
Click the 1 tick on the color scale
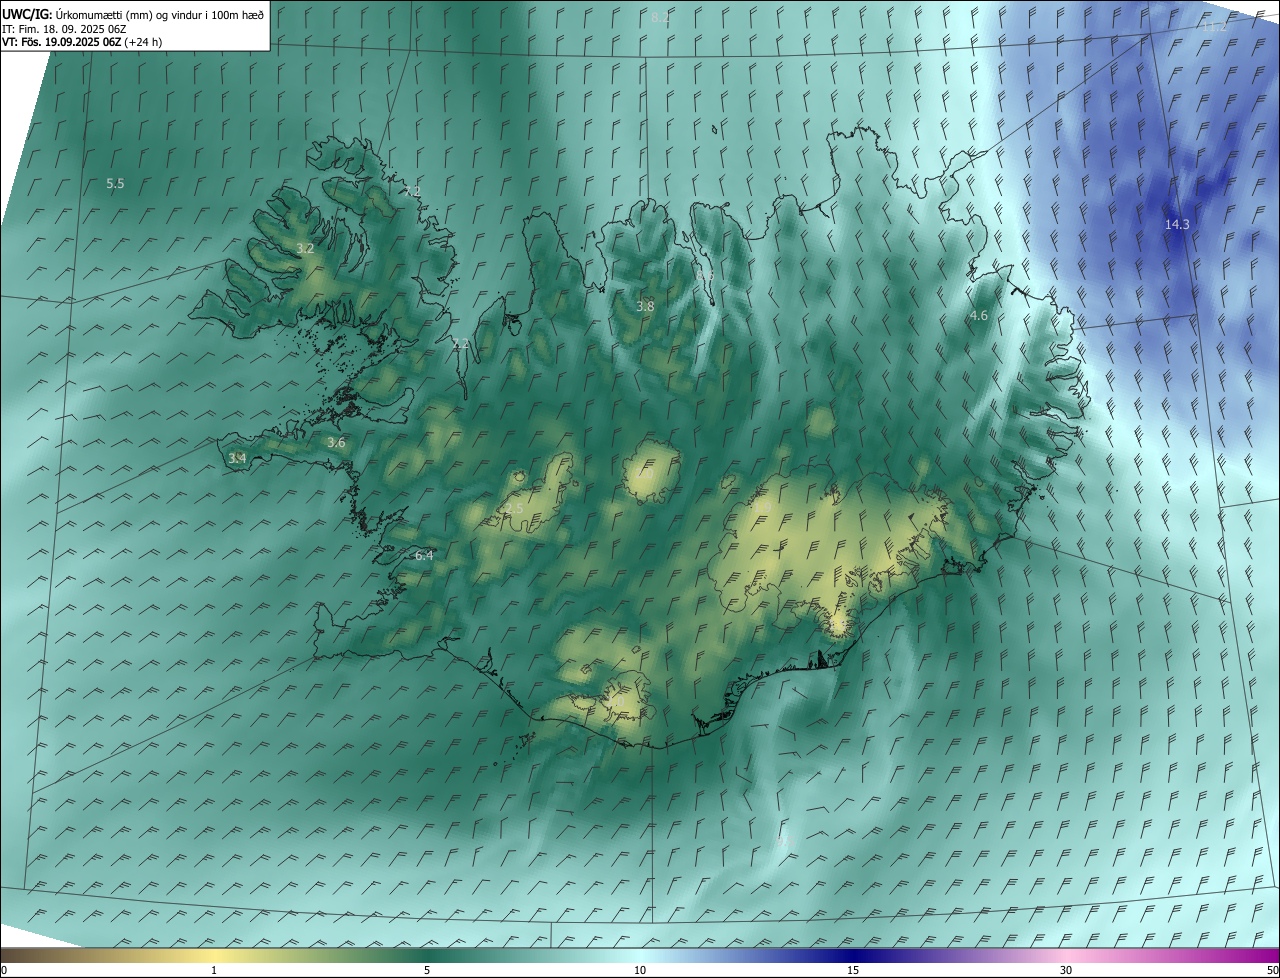coord(214,971)
